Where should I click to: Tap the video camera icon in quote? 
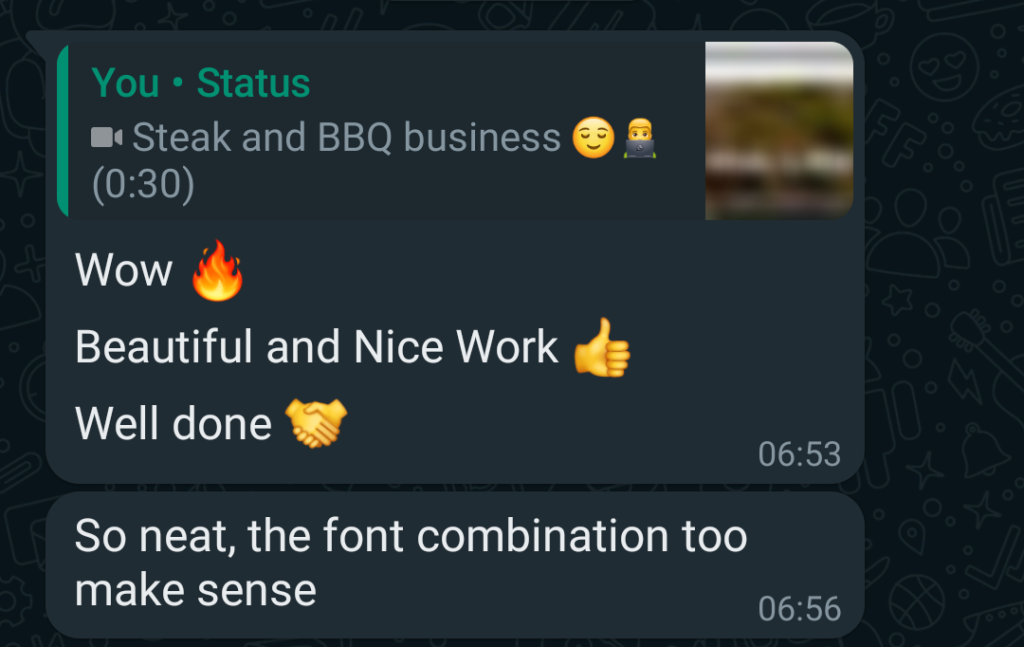[x=106, y=138]
